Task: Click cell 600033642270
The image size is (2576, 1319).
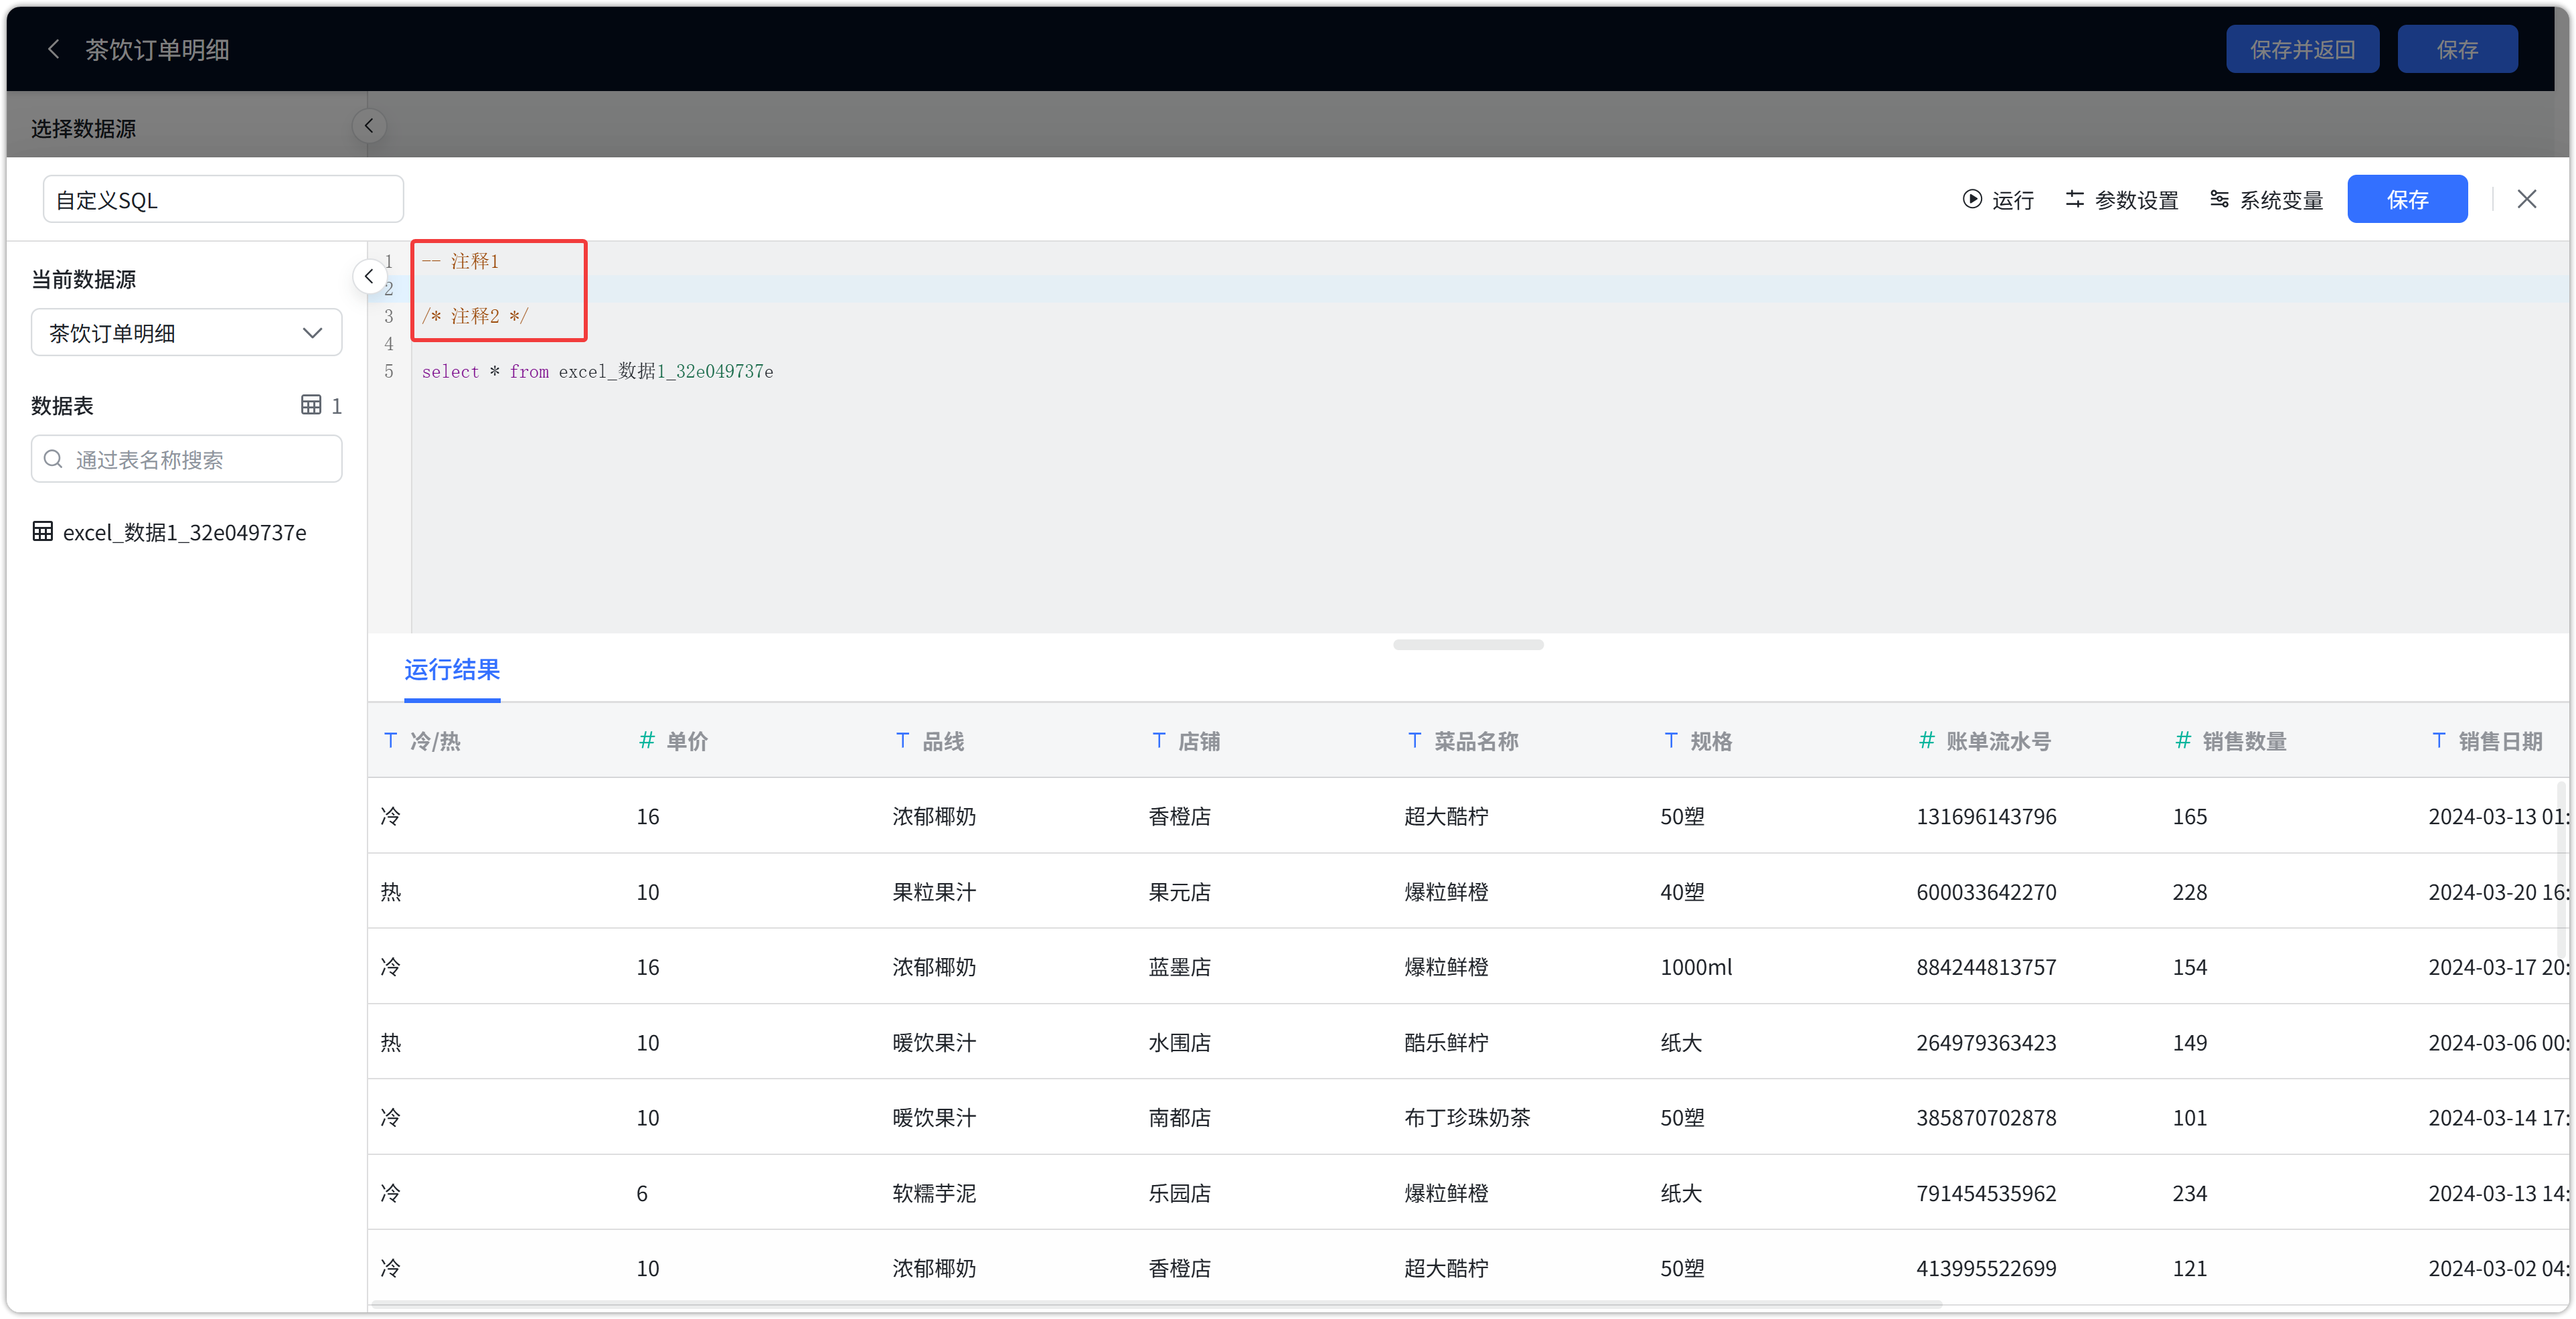Action: click(x=1986, y=891)
